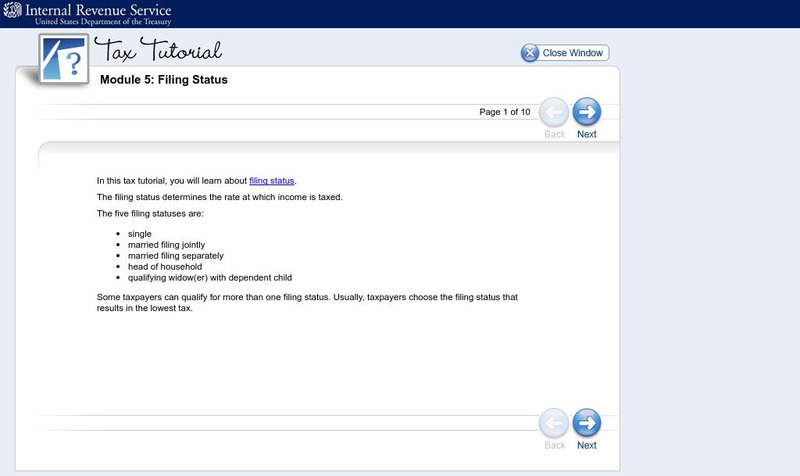Click the top Next text label
Viewport: 800px width, 476px height.
pos(587,134)
